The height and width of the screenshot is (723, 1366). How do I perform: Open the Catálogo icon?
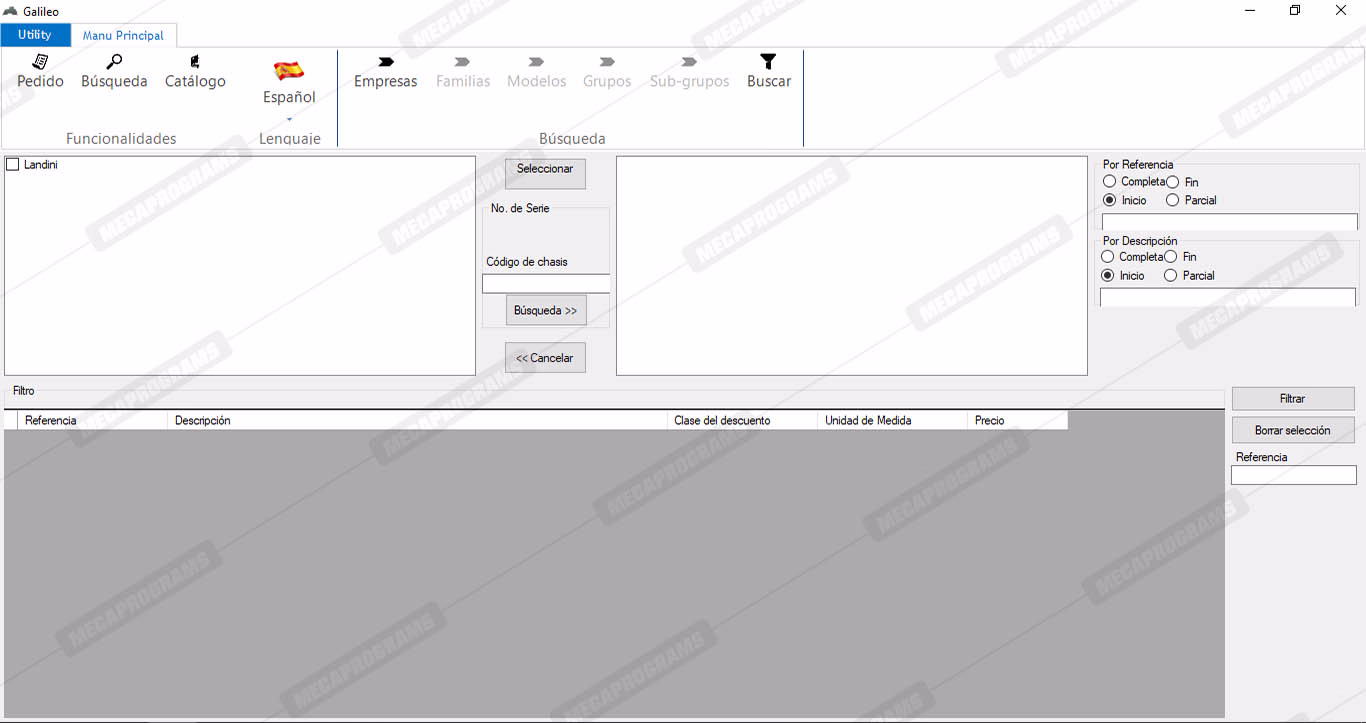click(195, 63)
